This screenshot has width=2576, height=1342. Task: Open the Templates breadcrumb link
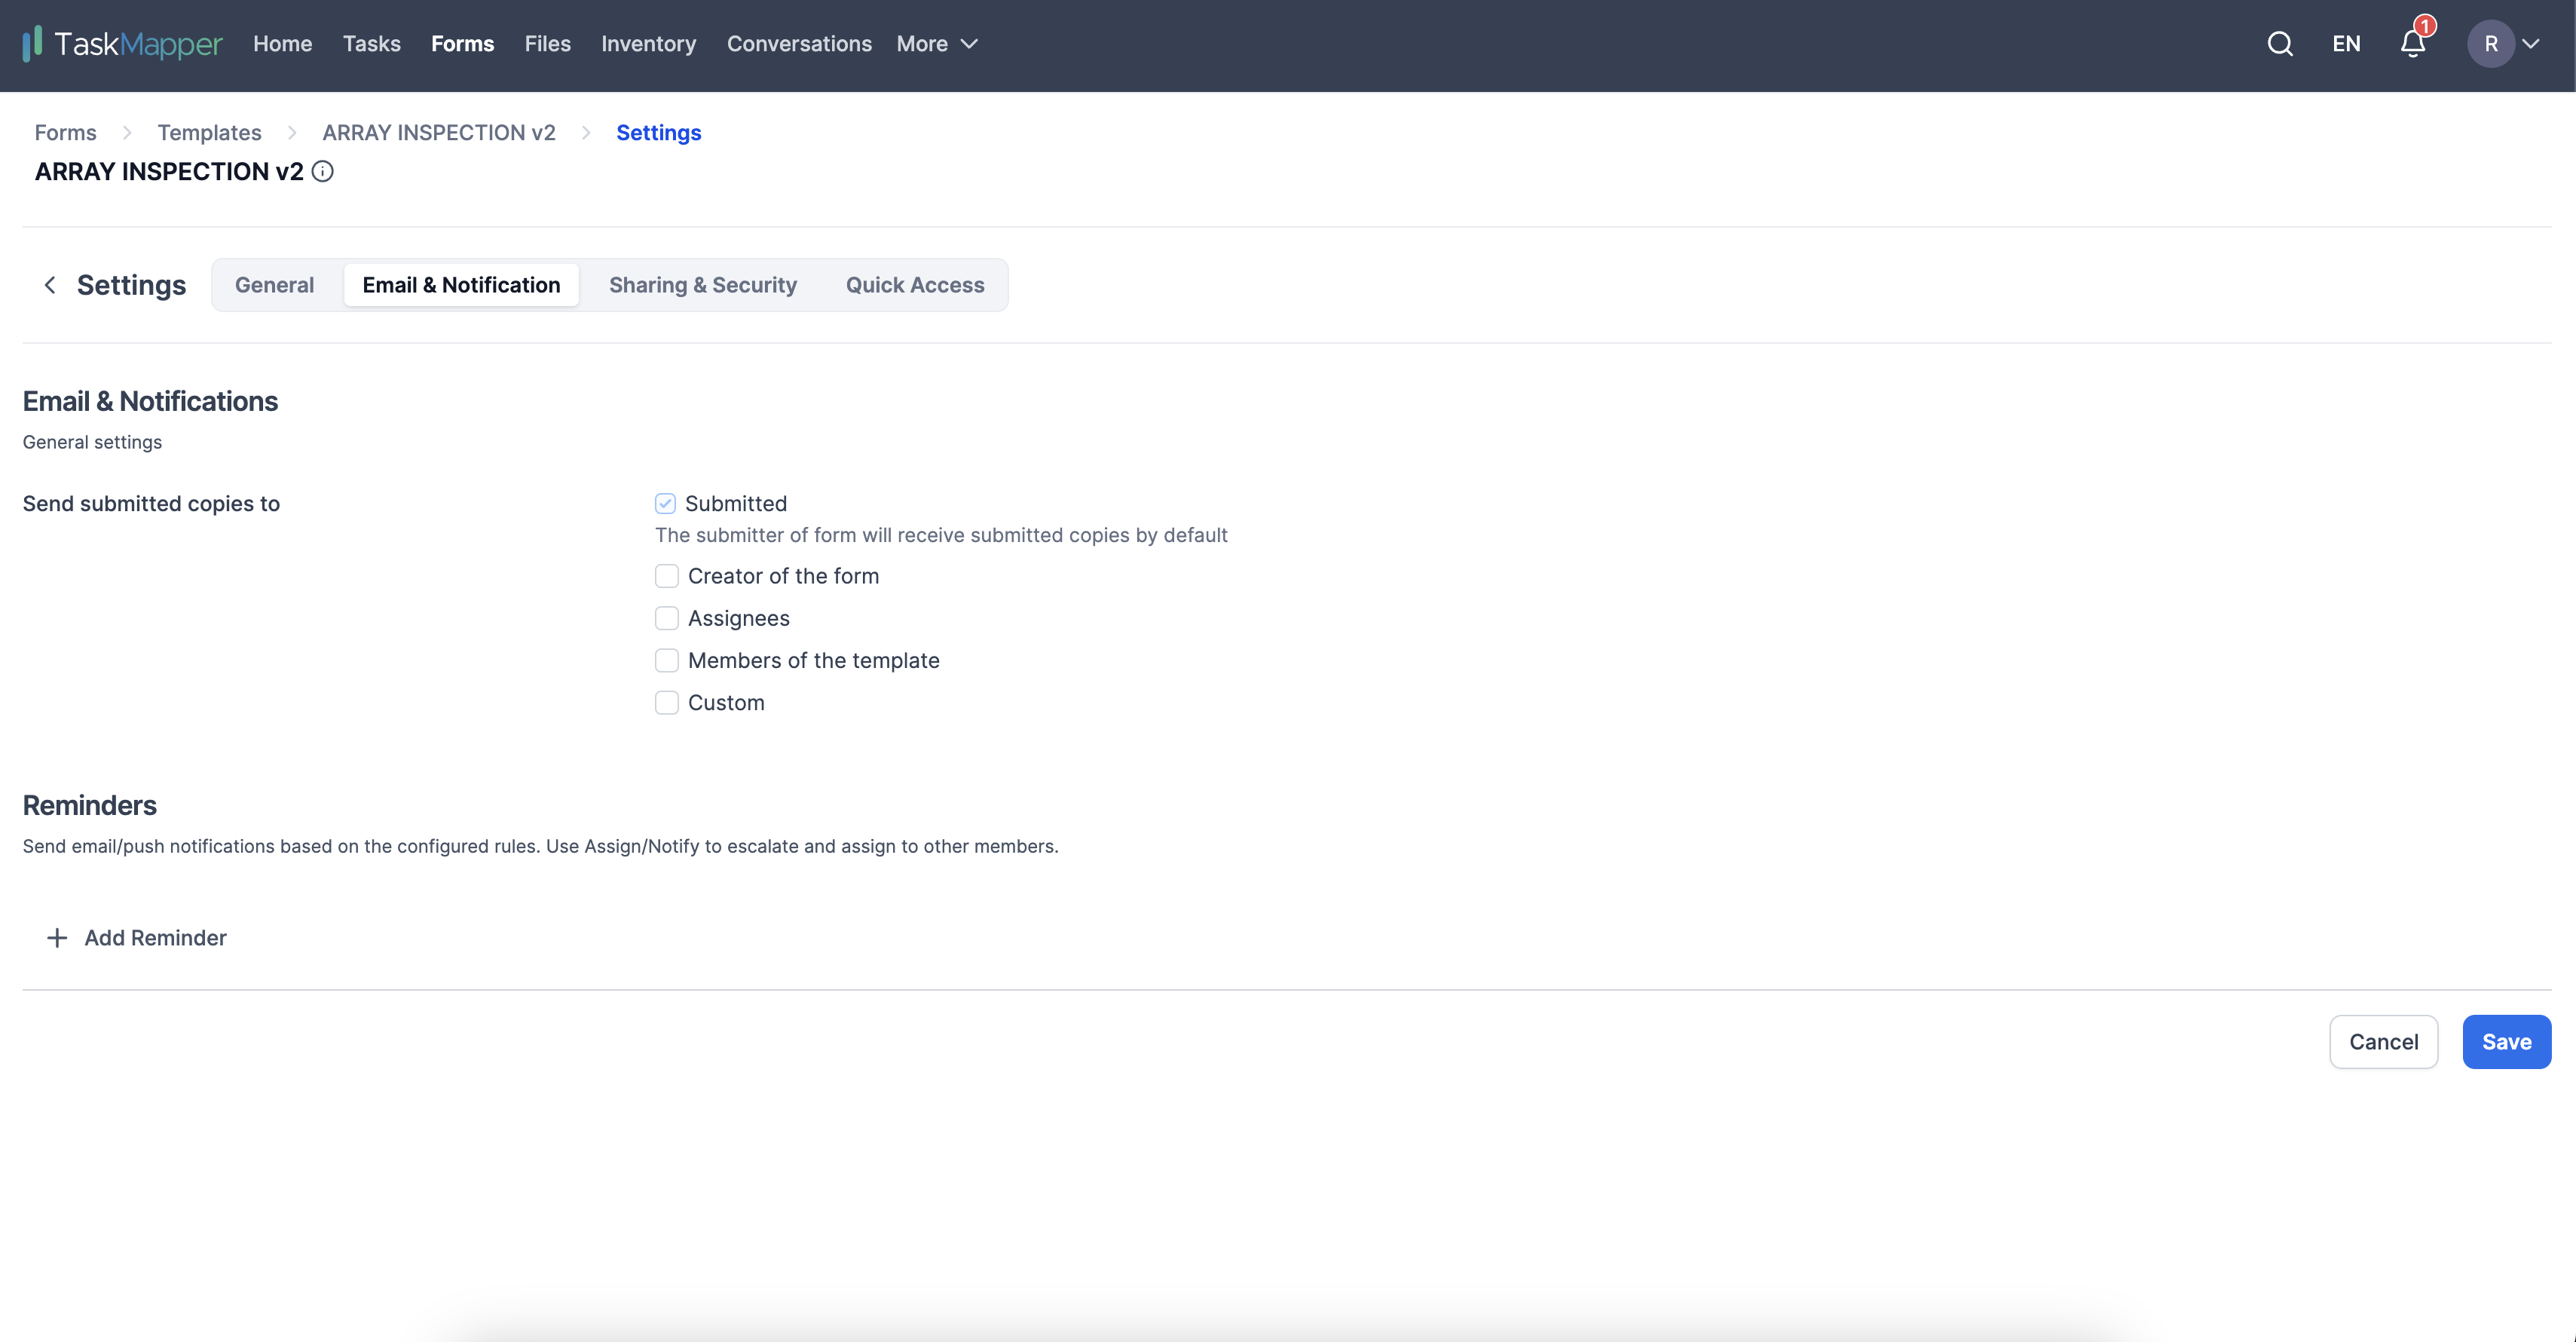tap(208, 131)
